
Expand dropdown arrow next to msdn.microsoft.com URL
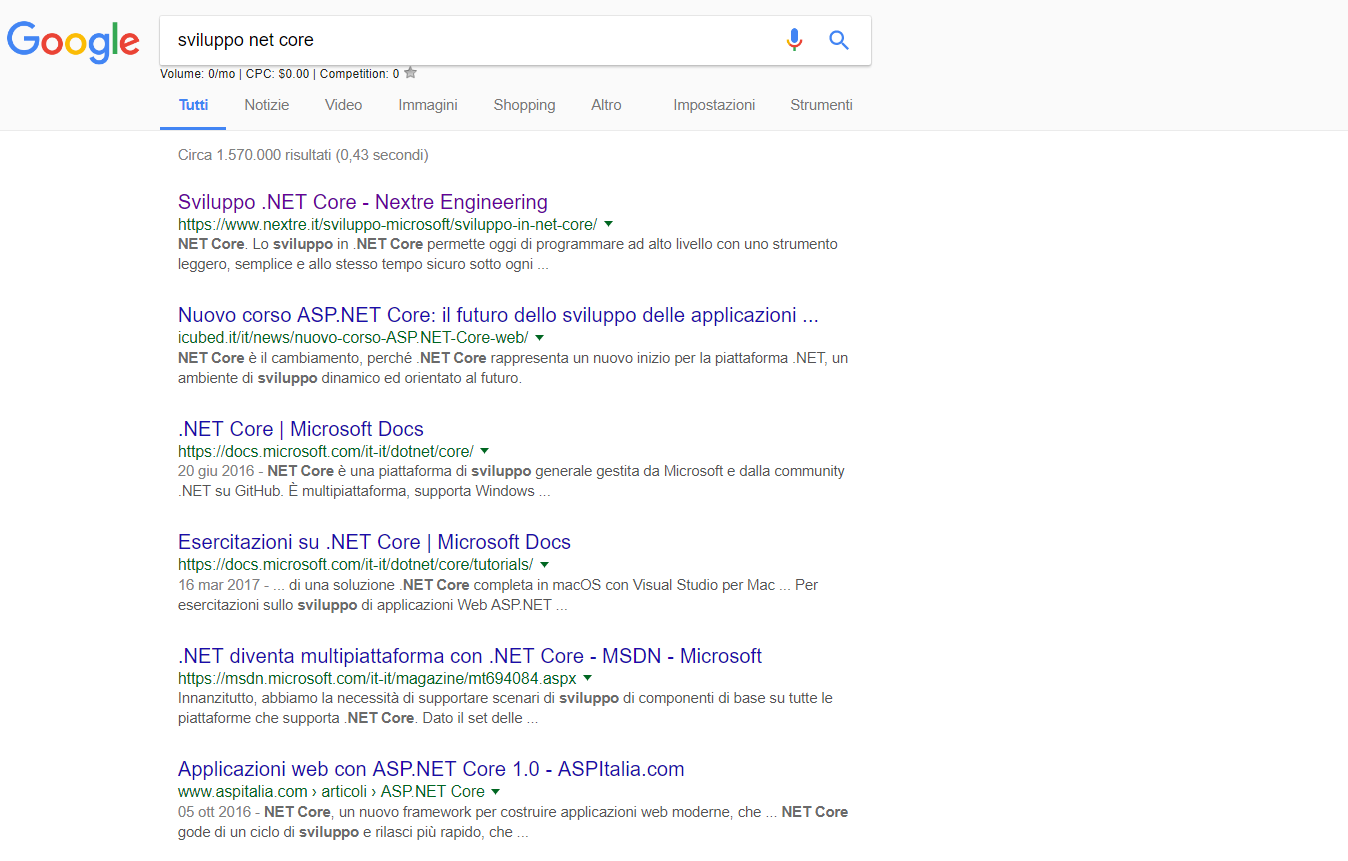pyautogui.click(x=587, y=678)
